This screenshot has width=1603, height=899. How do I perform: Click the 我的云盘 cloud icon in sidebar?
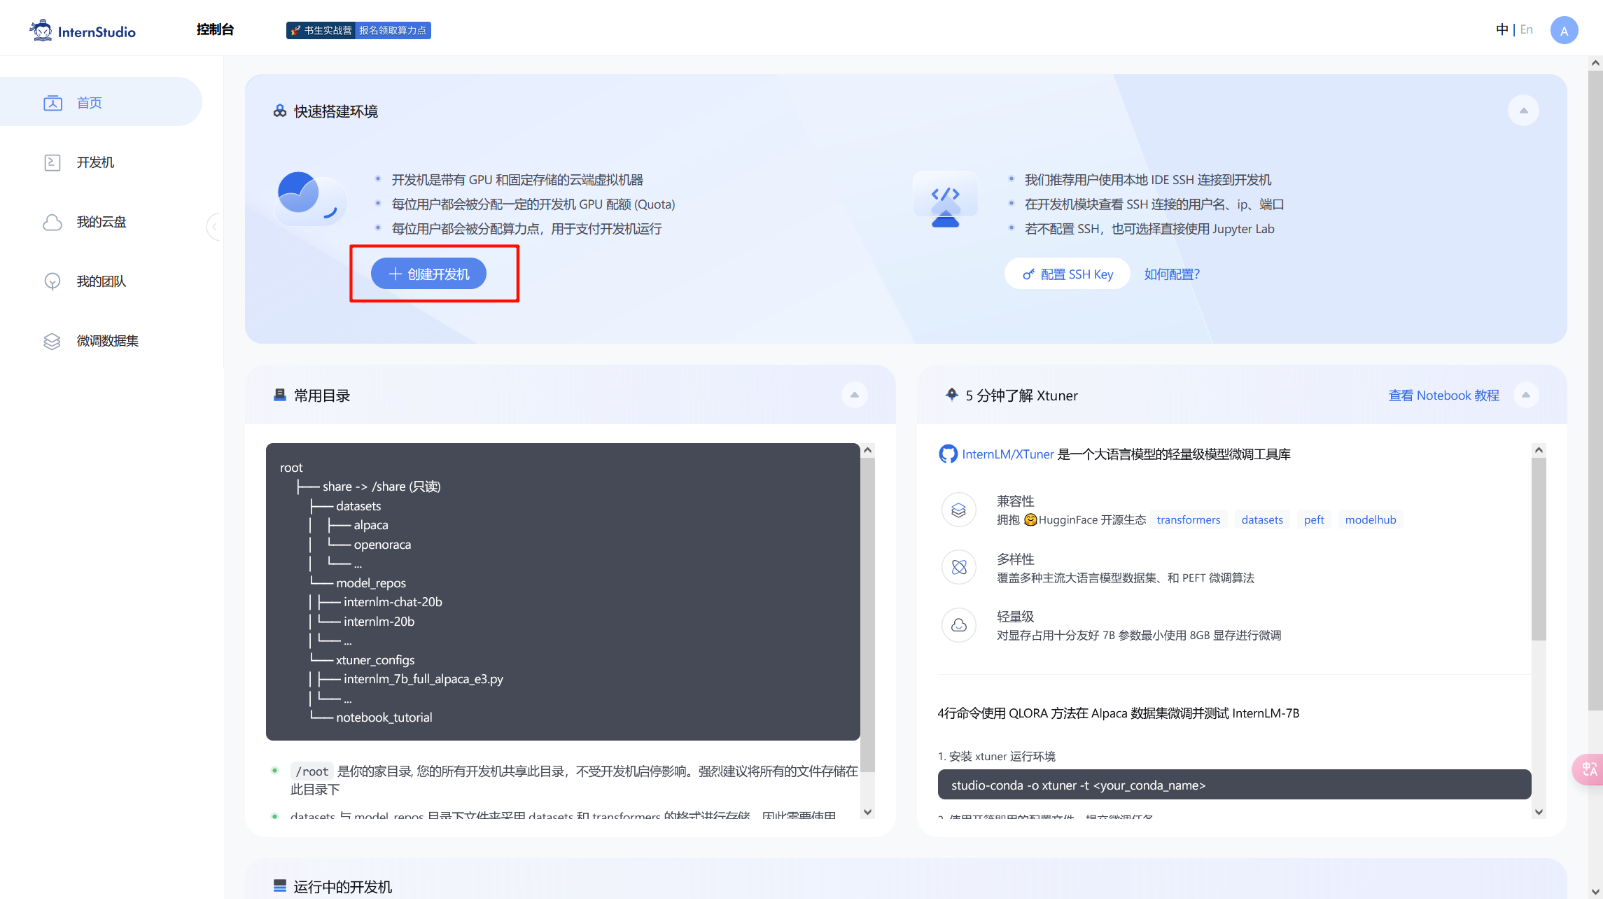tap(53, 222)
